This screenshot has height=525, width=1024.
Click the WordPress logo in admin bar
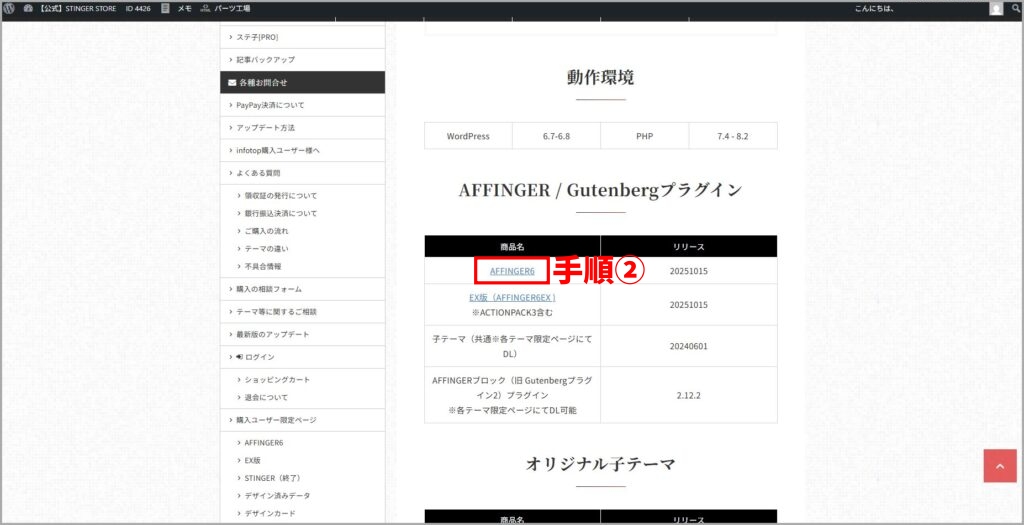(x=9, y=8)
